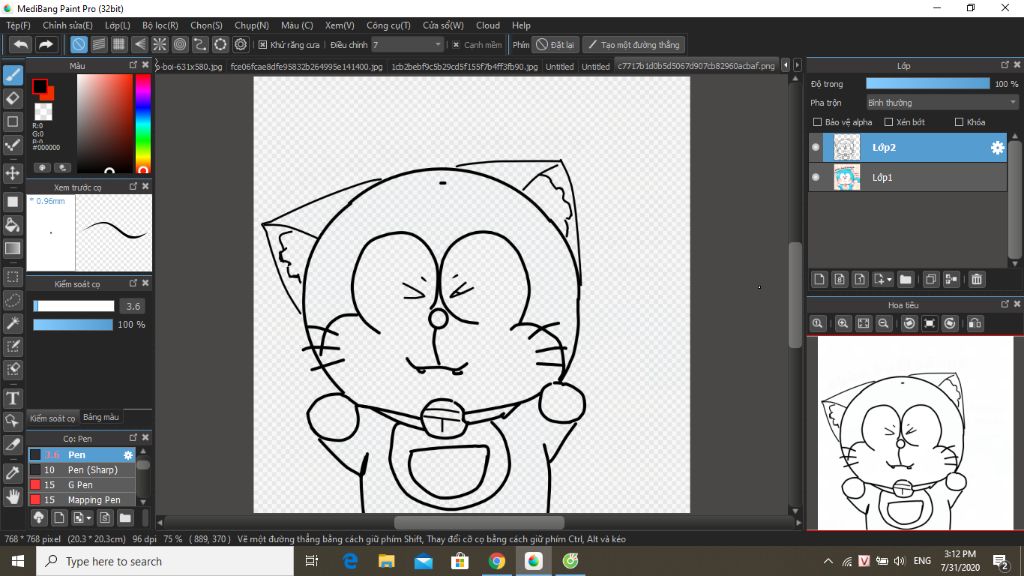The width and height of the screenshot is (1024, 576).
Task: Click the Lớp1 layer thumbnail
Action: (x=847, y=177)
